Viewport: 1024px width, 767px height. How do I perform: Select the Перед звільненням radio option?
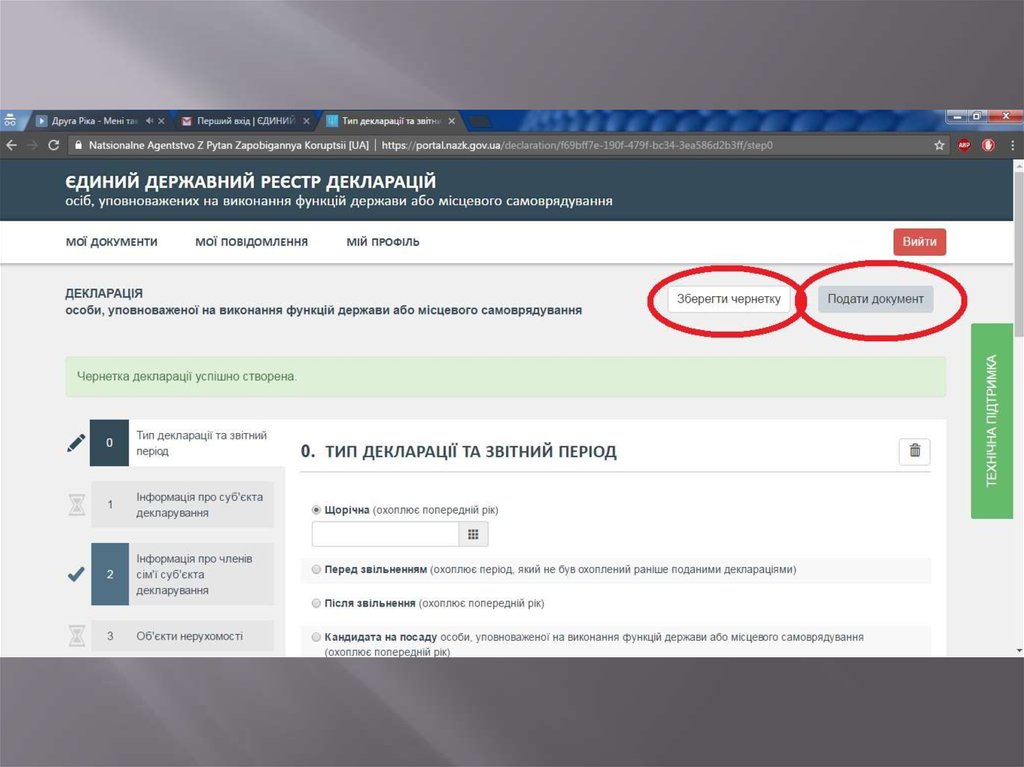317,569
